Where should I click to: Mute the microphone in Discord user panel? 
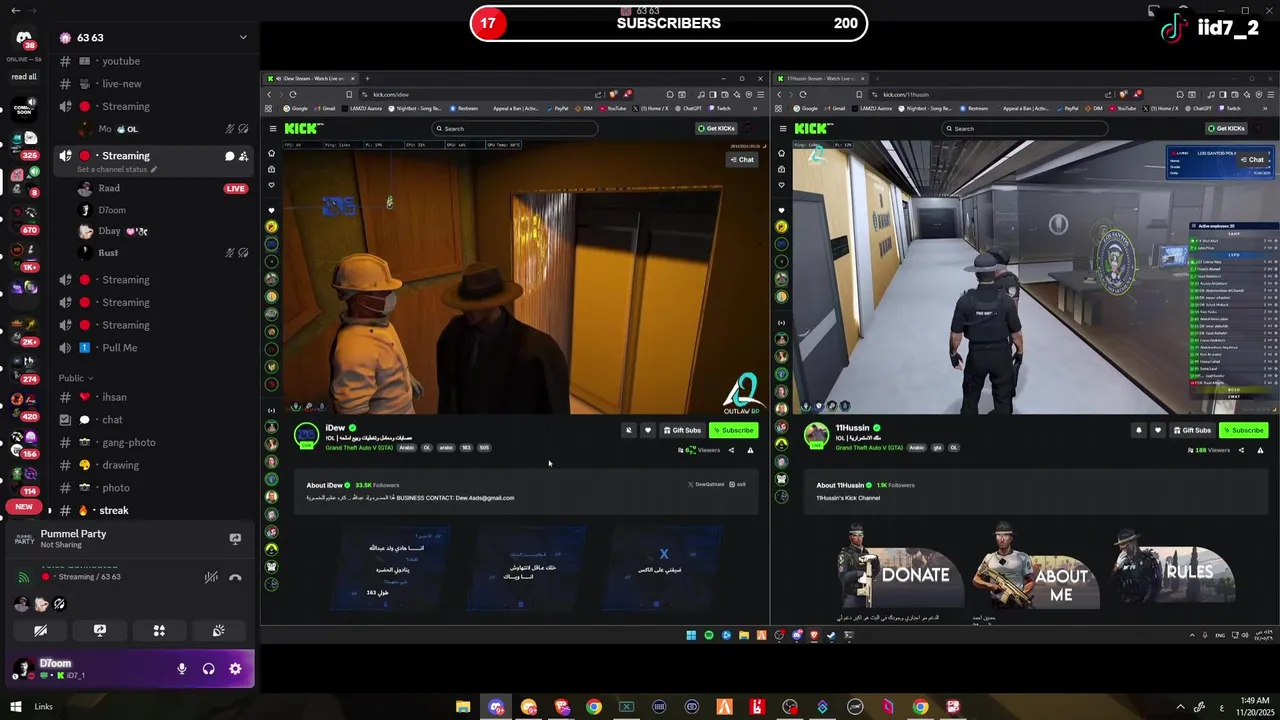pyautogui.click(x=182, y=669)
